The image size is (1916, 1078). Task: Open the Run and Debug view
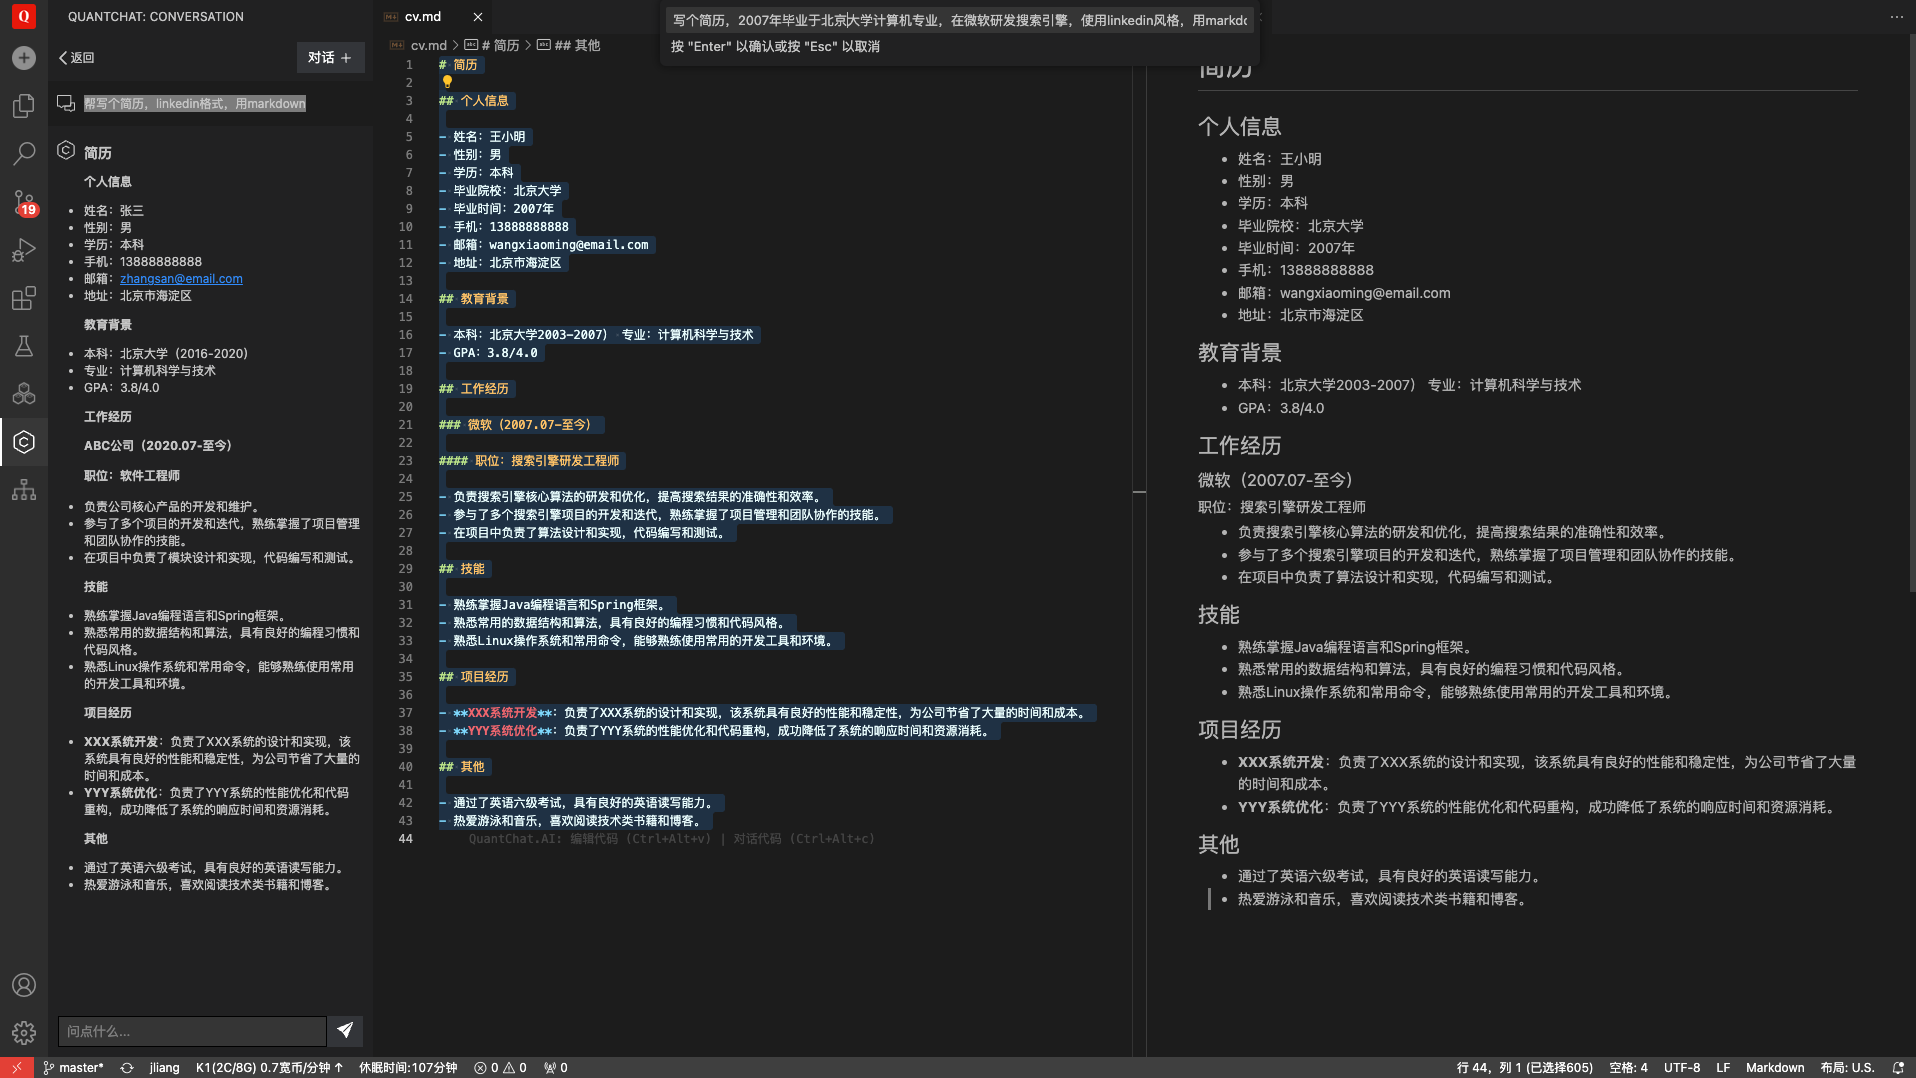pos(24,250)
